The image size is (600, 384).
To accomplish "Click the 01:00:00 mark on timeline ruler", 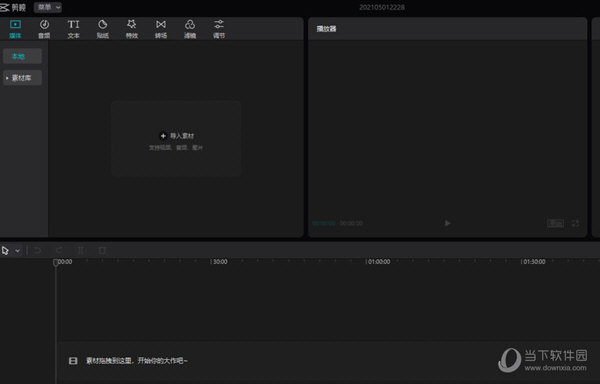I will pos(379,262).
